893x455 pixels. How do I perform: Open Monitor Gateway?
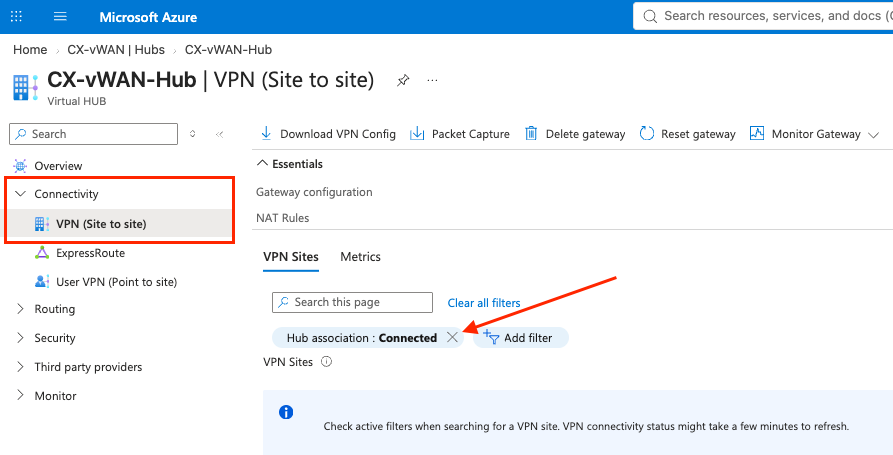[x=814, y=134]
